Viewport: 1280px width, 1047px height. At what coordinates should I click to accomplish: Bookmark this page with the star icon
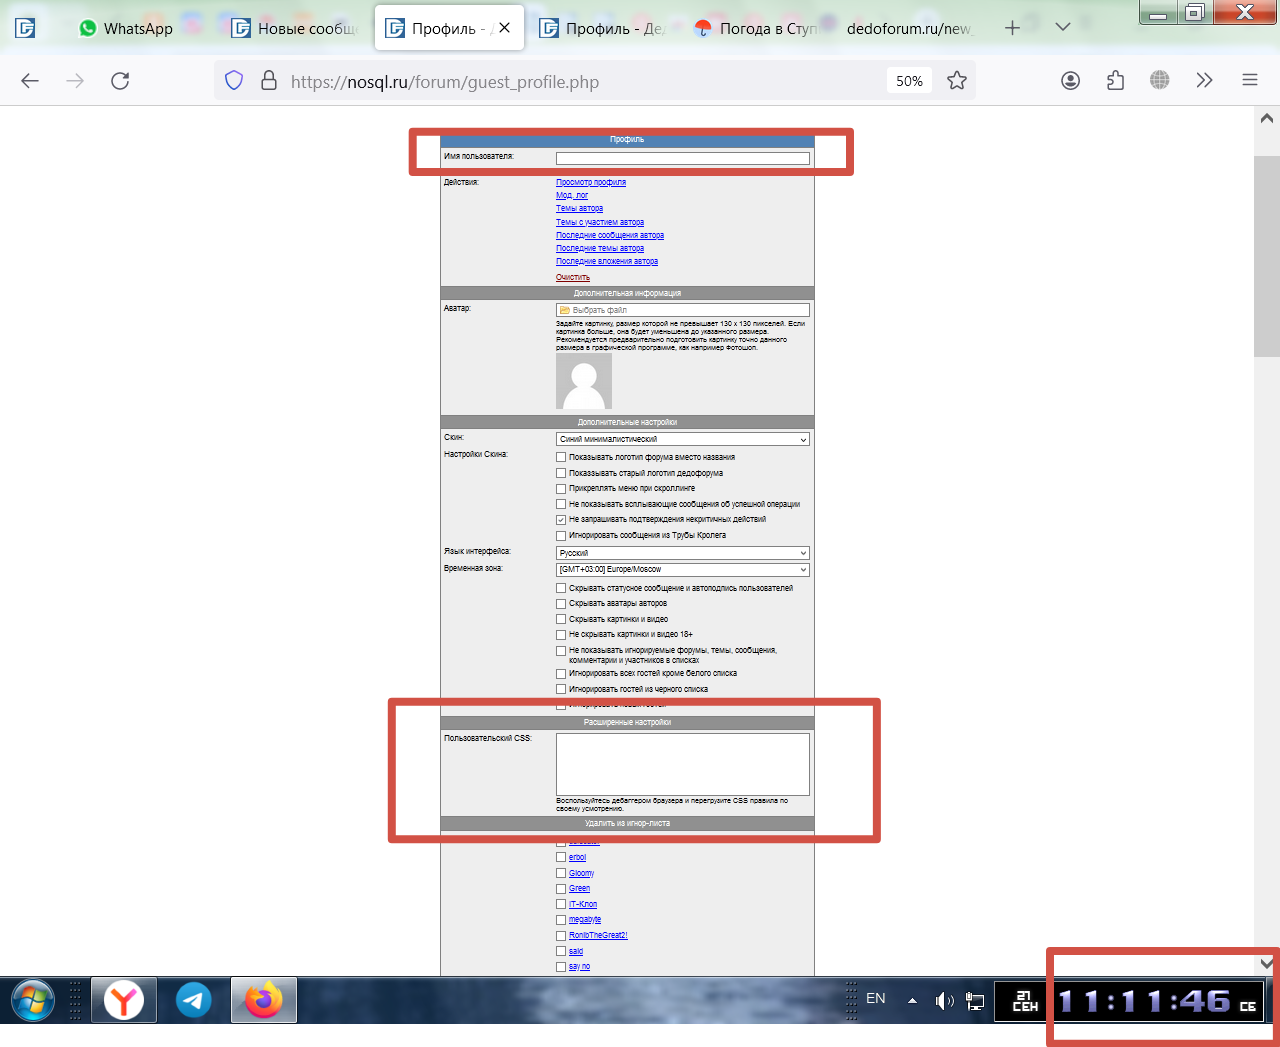pyautogui.click(x=957, y=81)
